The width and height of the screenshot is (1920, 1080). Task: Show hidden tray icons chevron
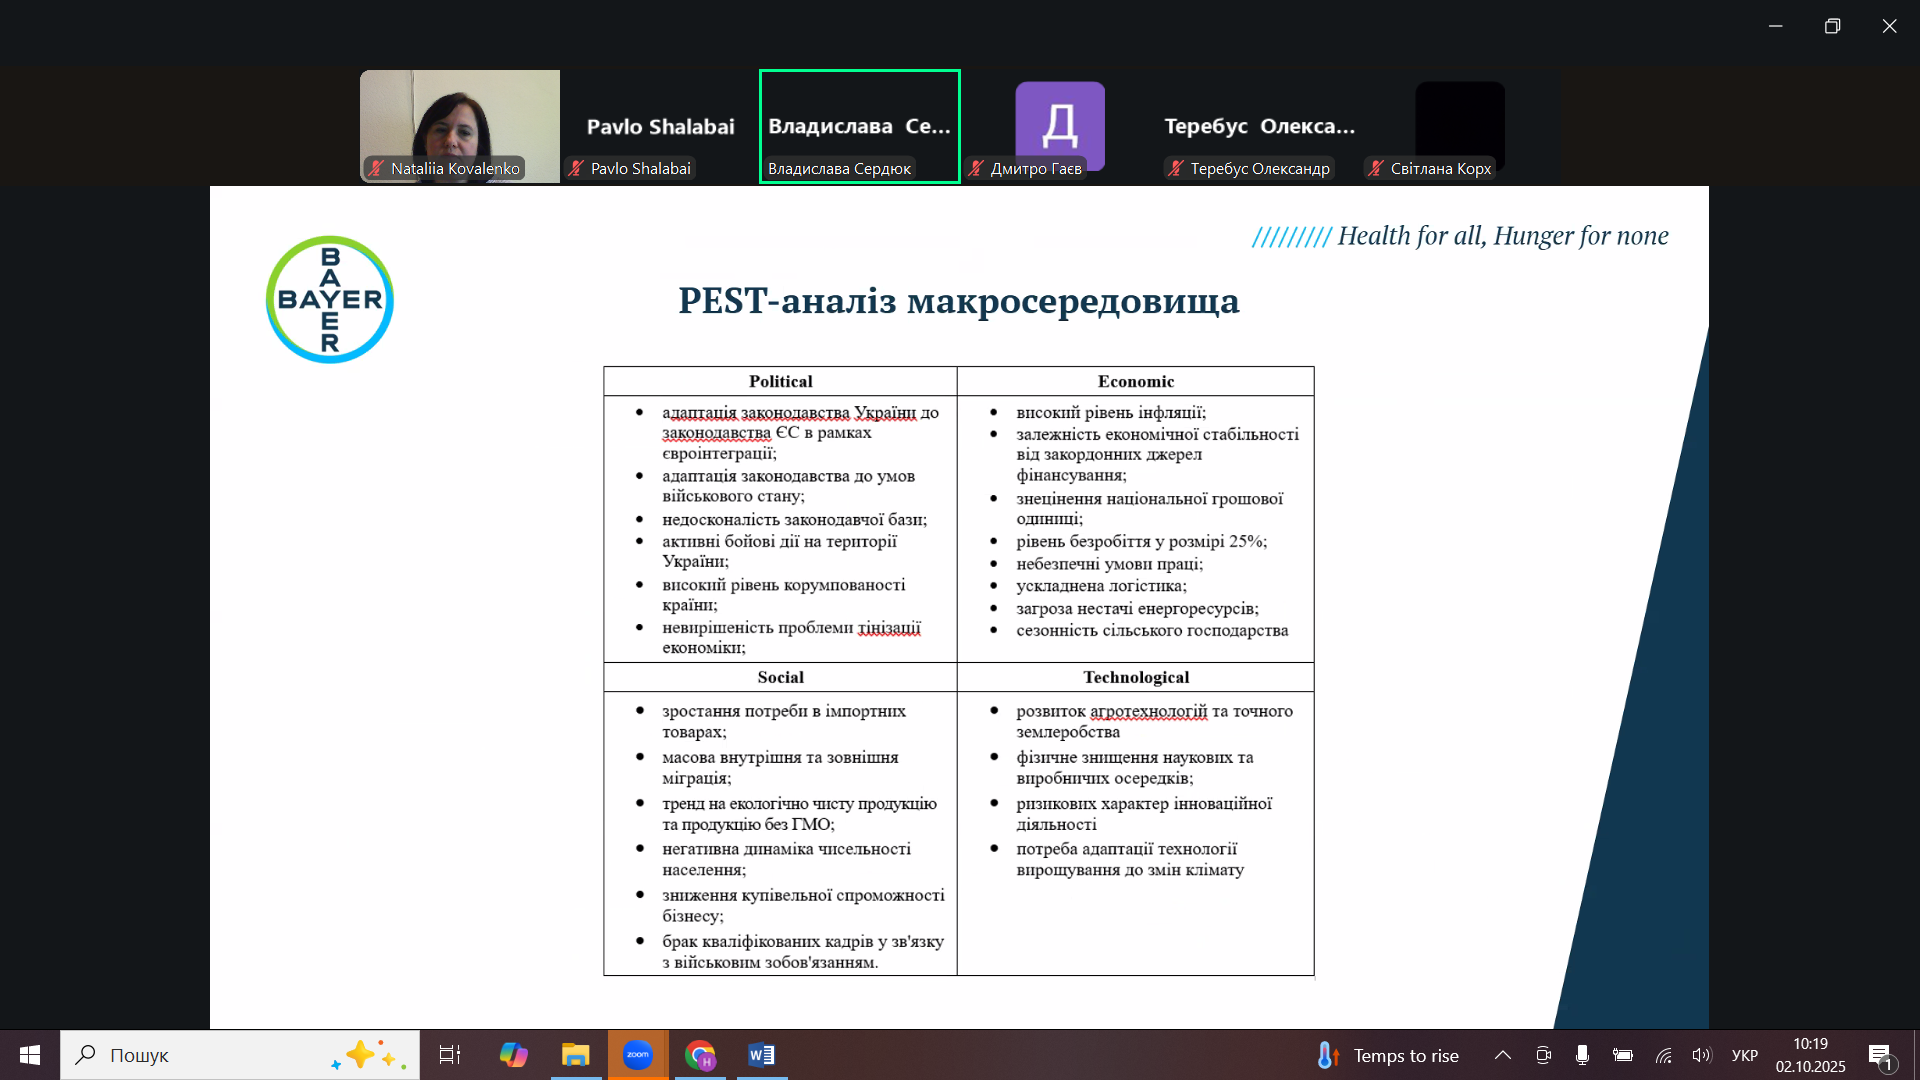[1502, 1055]
